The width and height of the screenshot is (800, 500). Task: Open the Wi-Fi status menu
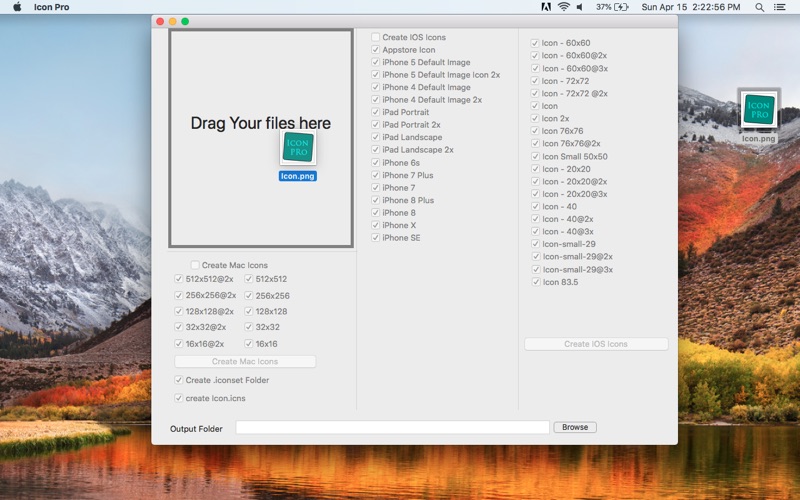pyautogui.click(x=563, y=7)
